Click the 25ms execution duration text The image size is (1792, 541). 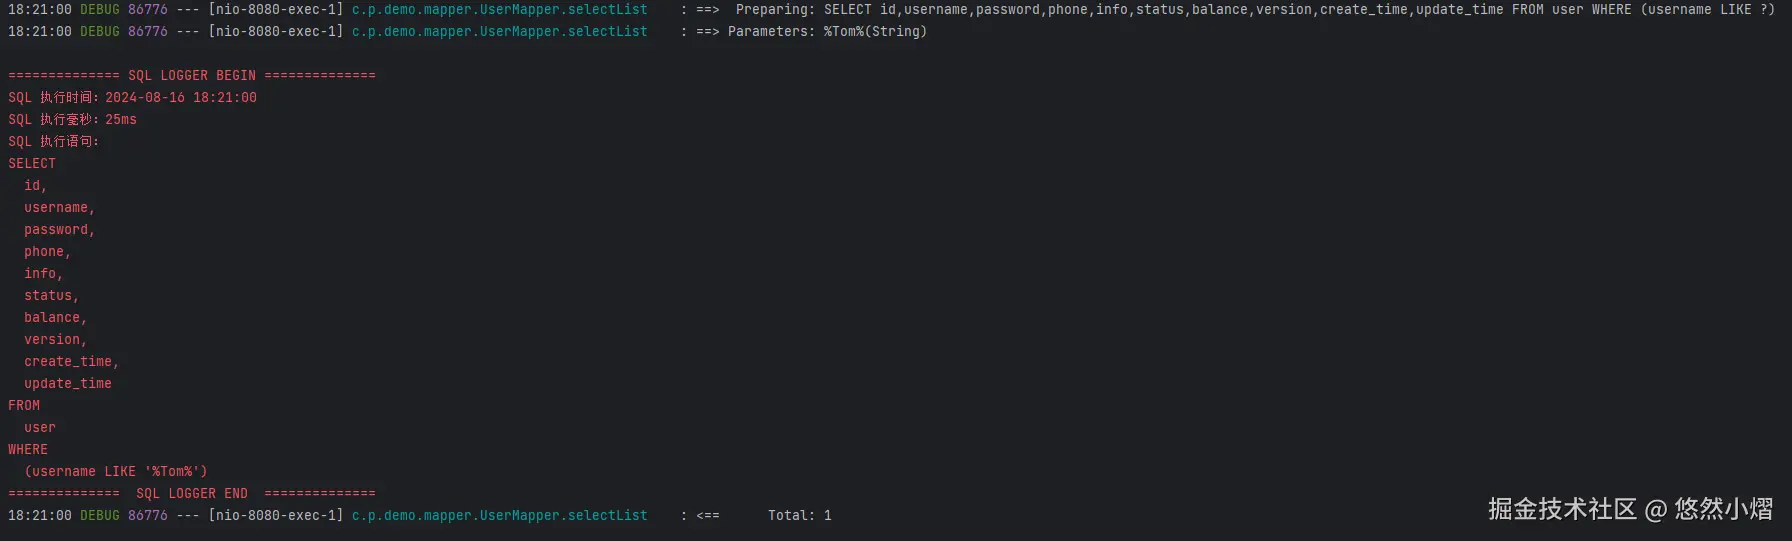[121, 119]
